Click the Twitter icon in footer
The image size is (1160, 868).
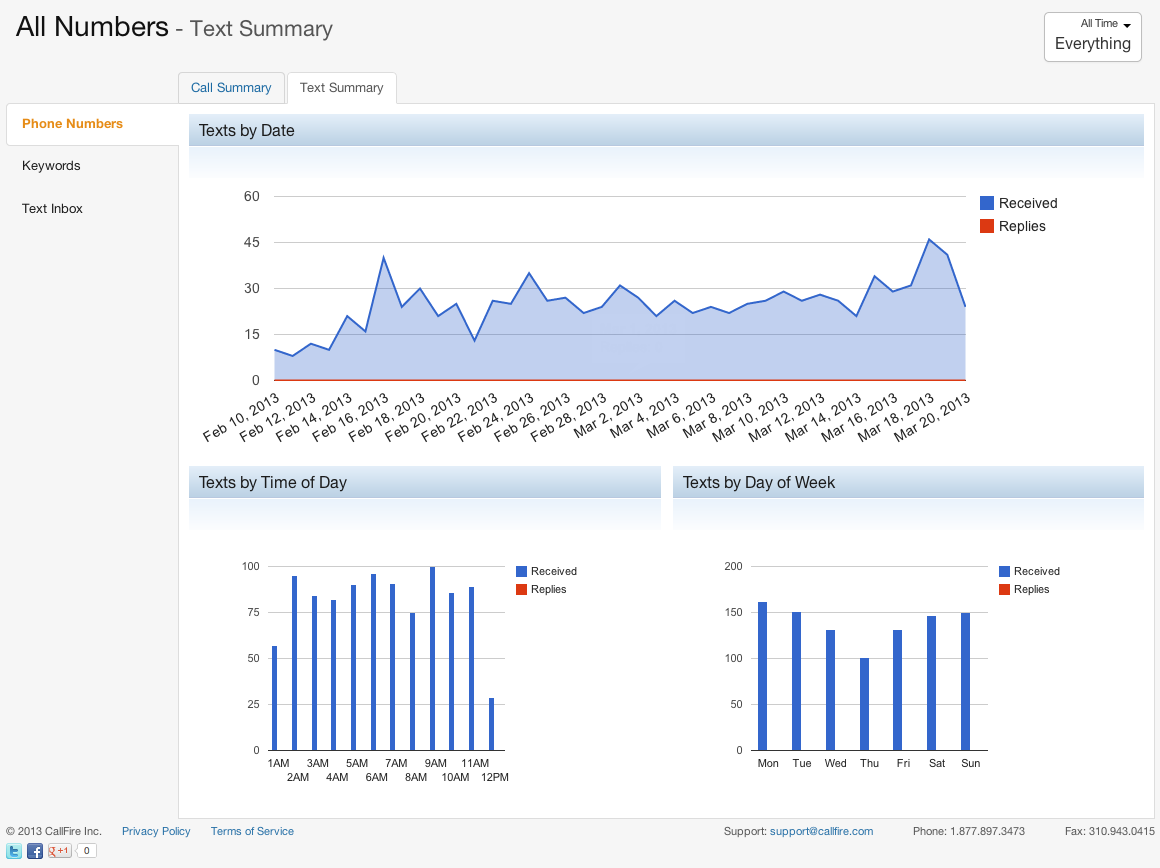point(15,851)
